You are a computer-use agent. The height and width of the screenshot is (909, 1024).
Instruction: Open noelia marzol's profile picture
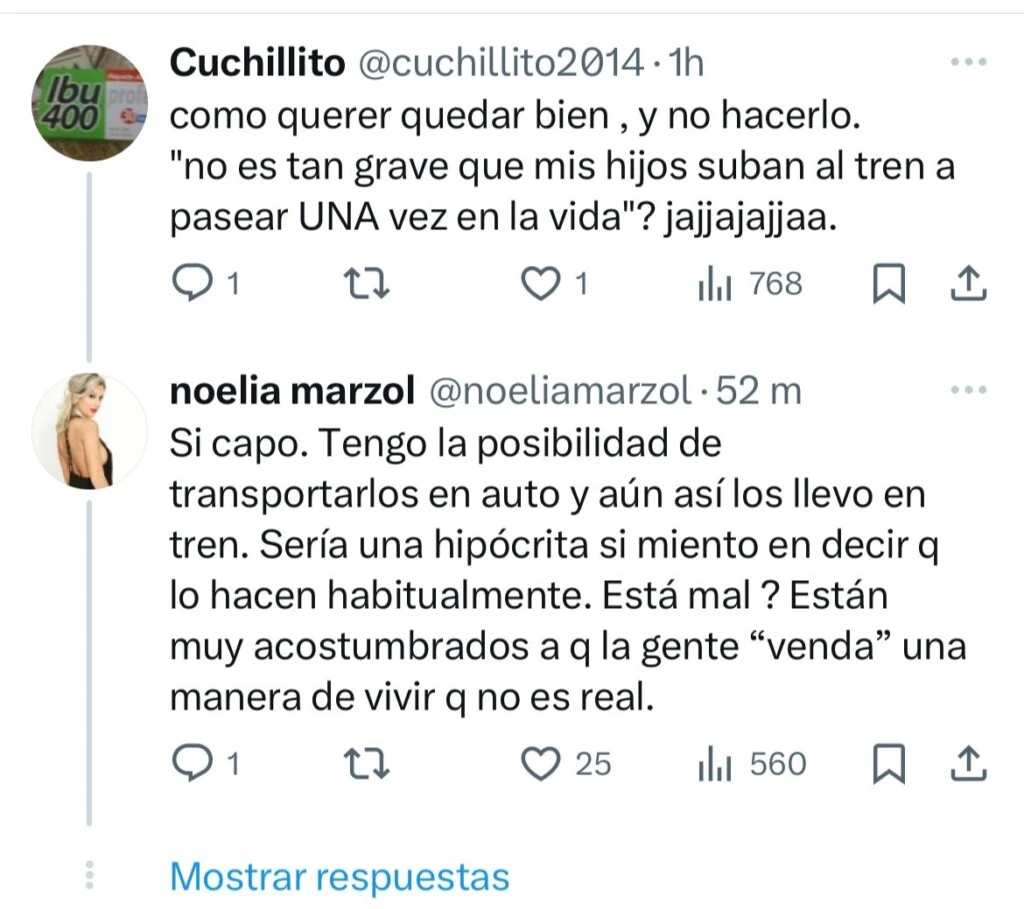click(90, 432)
